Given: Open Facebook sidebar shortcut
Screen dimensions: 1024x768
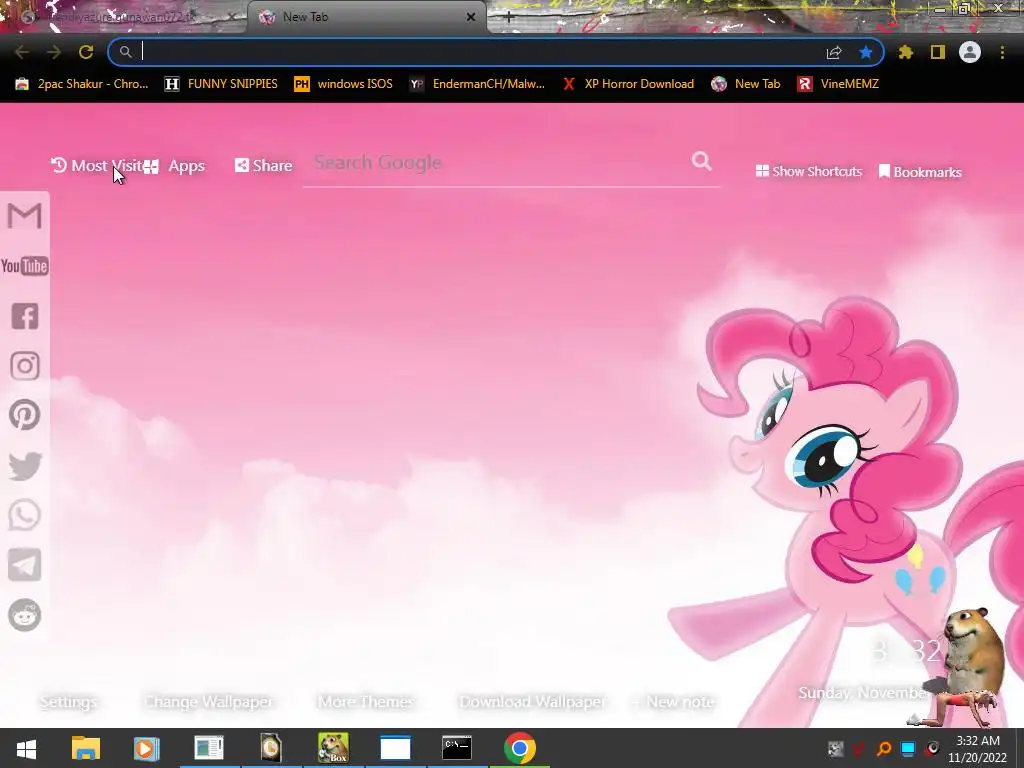Looking at the screenshot, I should [x=25, y=316].
